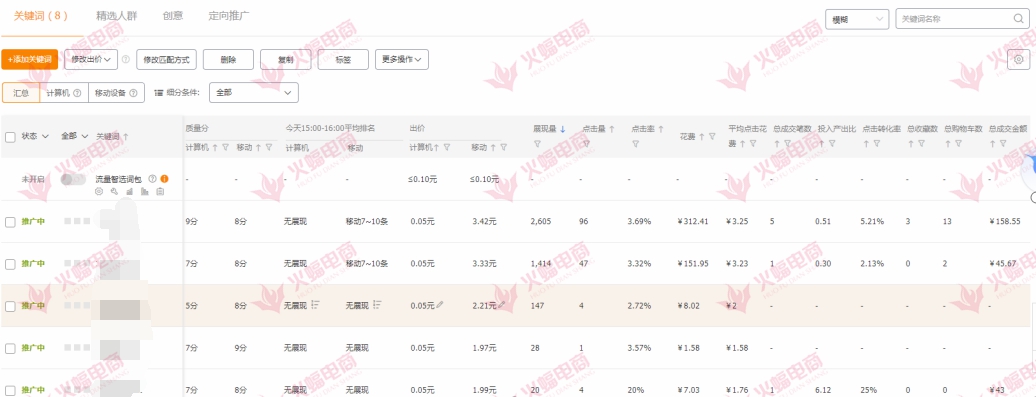
Task: Open ranking list icon in highlighted row's 计算机 column
Action: point(315,305)
